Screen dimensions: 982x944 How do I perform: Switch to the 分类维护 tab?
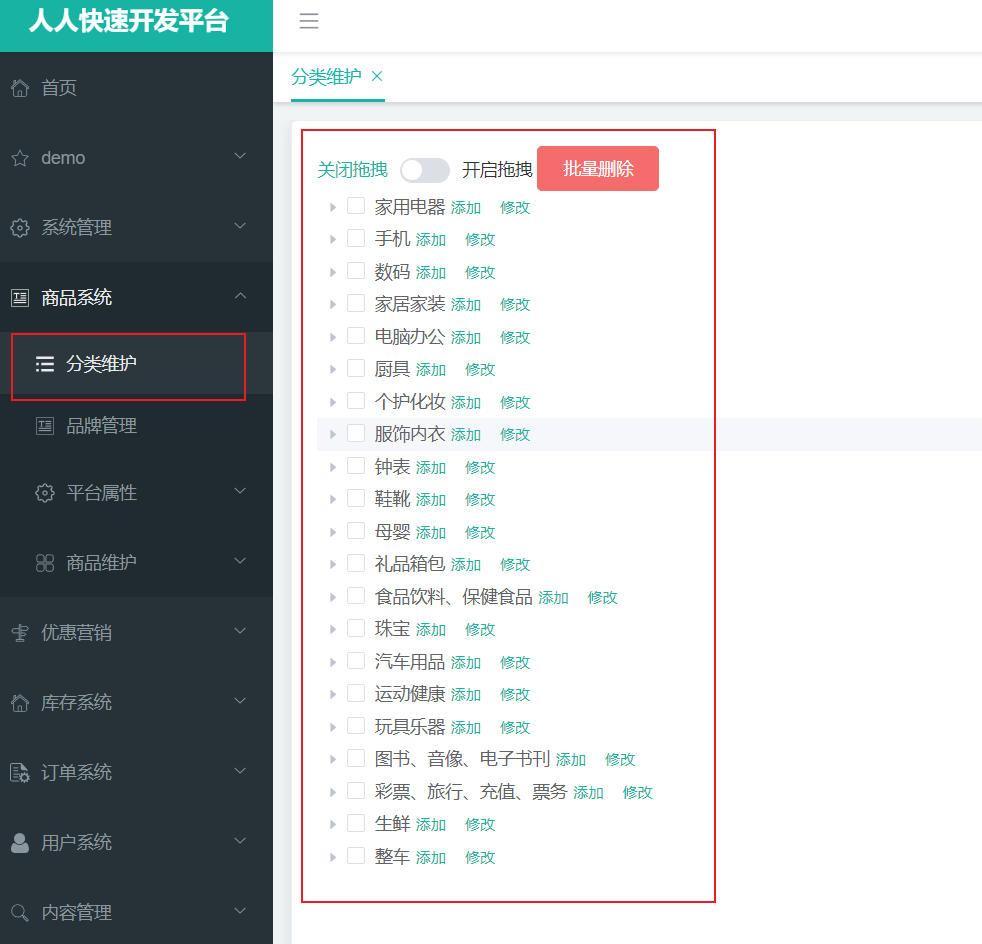(x=326, y=76)
